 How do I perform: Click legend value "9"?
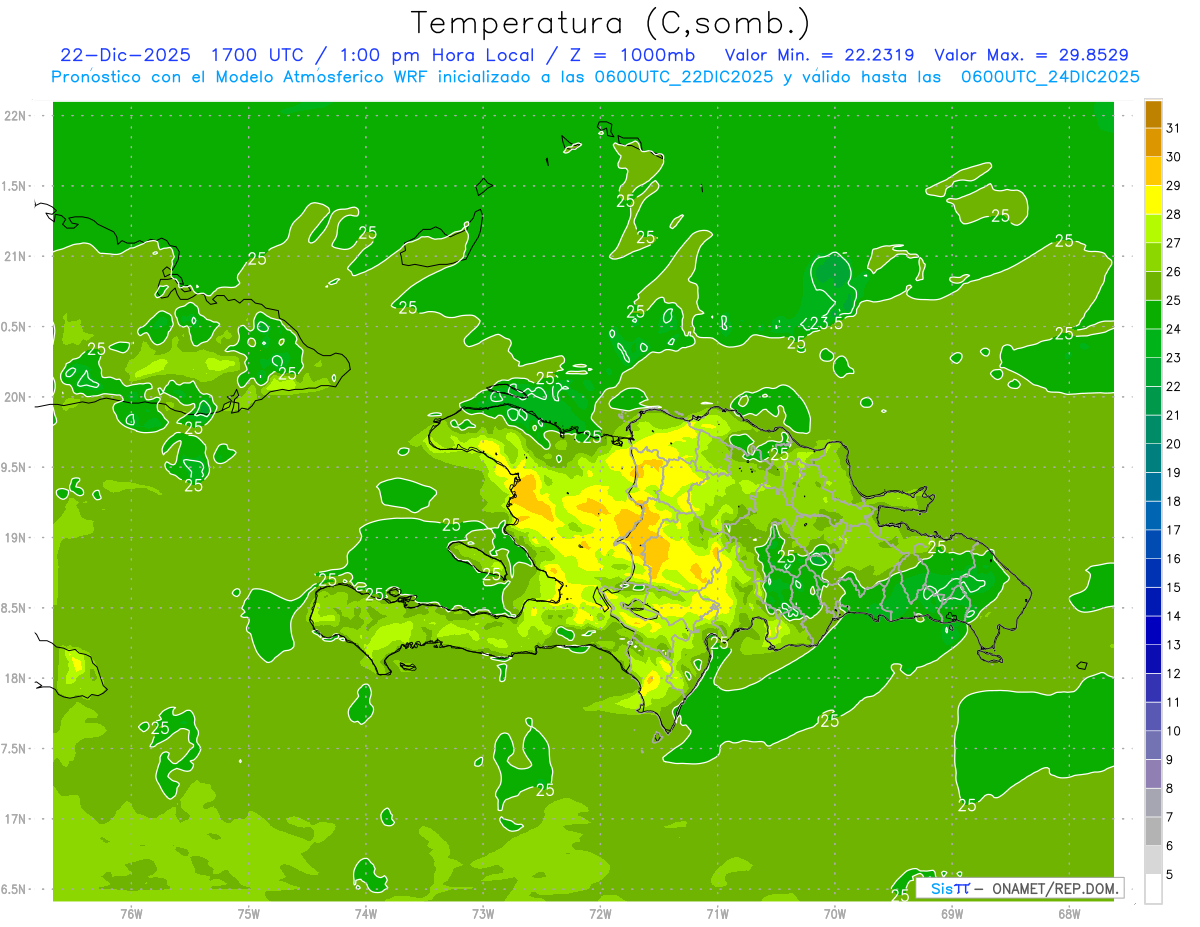click(x=1170, y=760)
